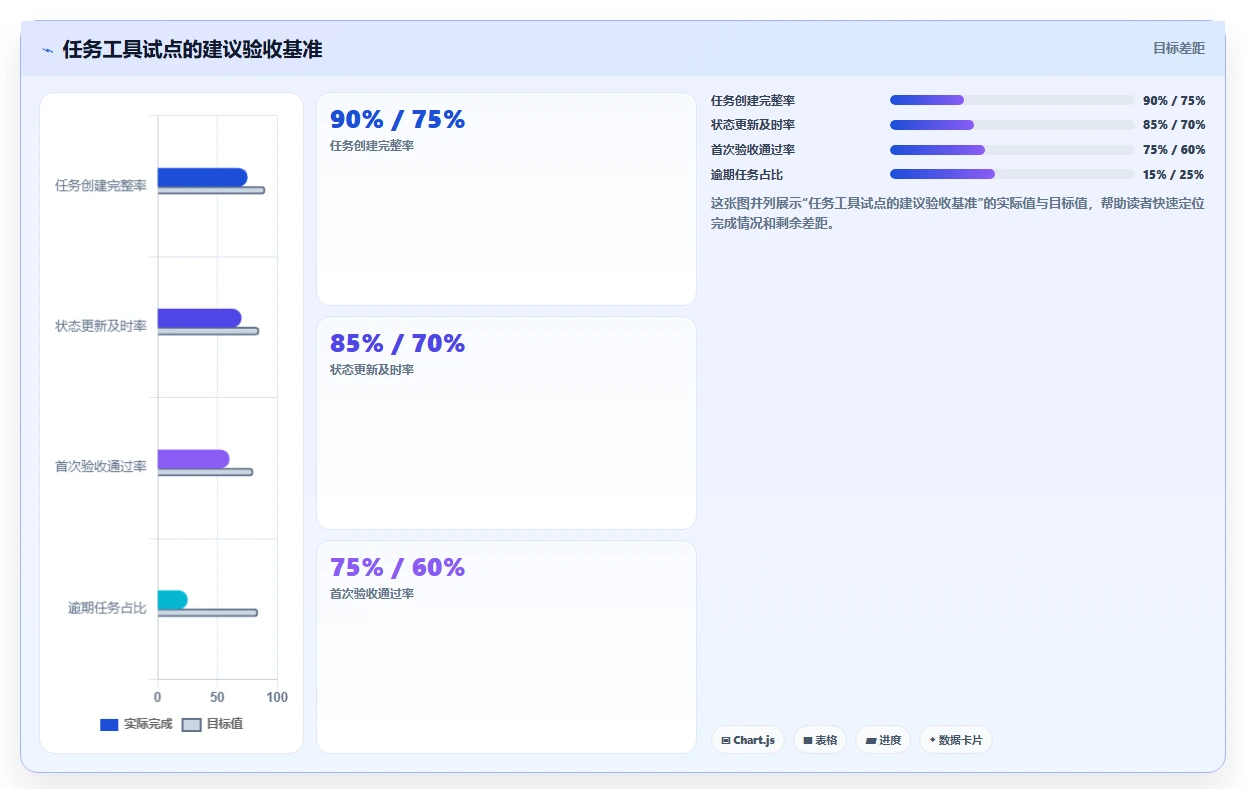This screenshot has height=789, width=1246.
Task: Toggle the 目标值 legend entry in the chart
Action: [212, 724]
